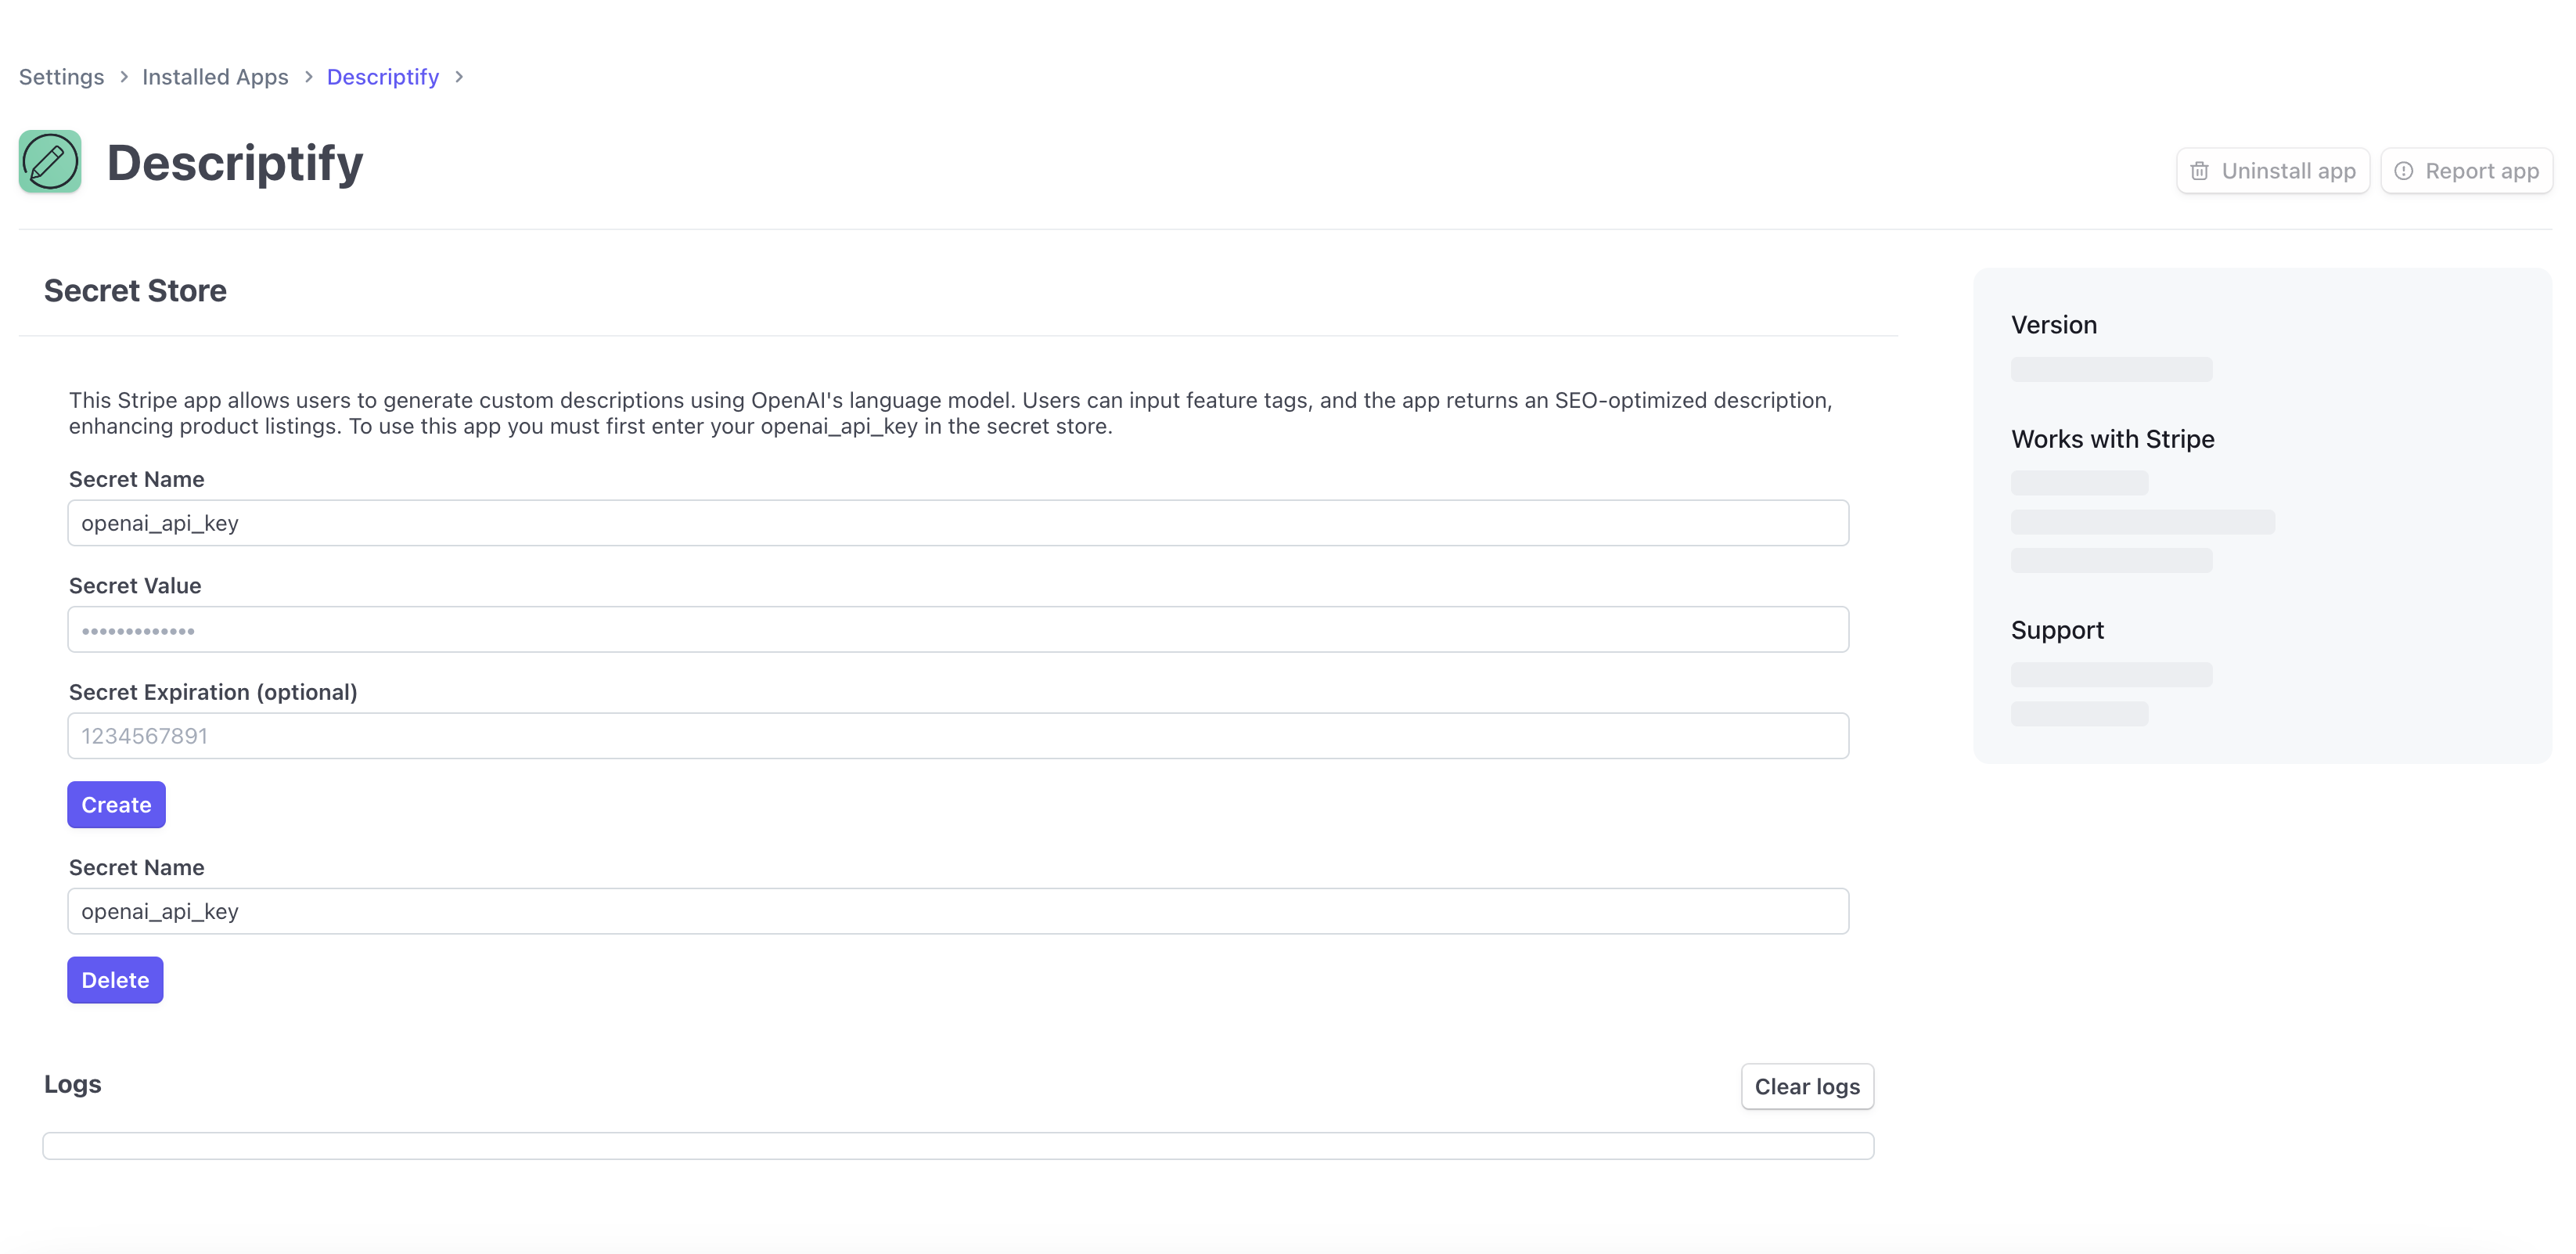The image size is (2576, 1254).
Task: Click the empty Logs output box
Action: [x=957, y=1145]
